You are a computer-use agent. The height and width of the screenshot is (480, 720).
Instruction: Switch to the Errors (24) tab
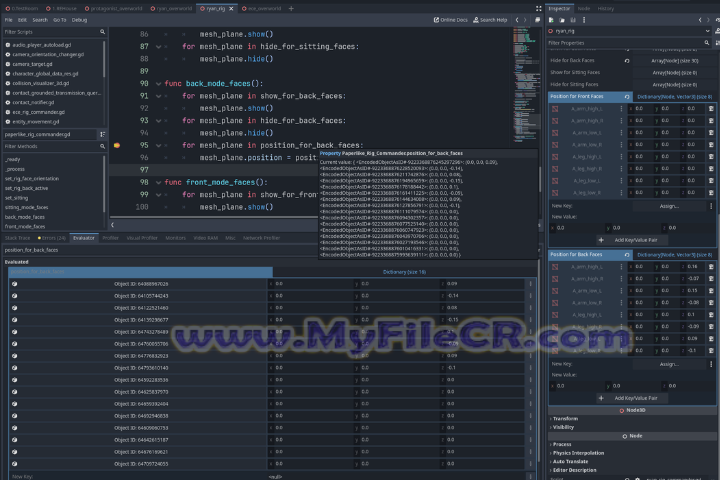[x=51, y=238]
